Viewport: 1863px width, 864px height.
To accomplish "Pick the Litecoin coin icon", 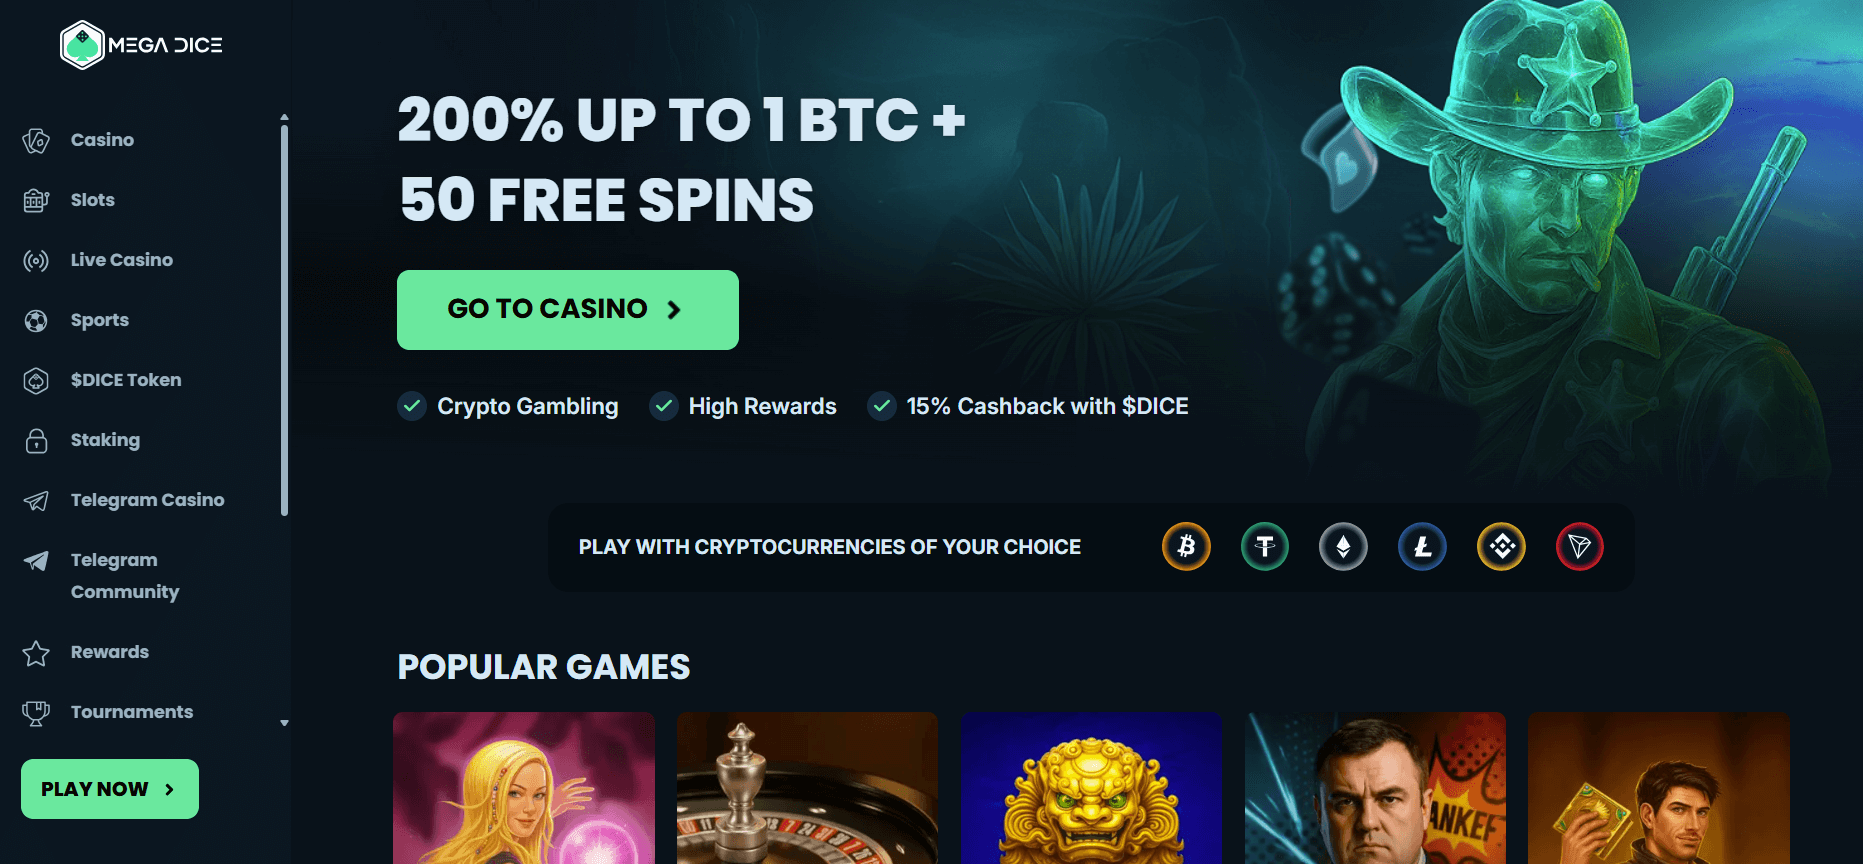I will [x=1422, y=547].
